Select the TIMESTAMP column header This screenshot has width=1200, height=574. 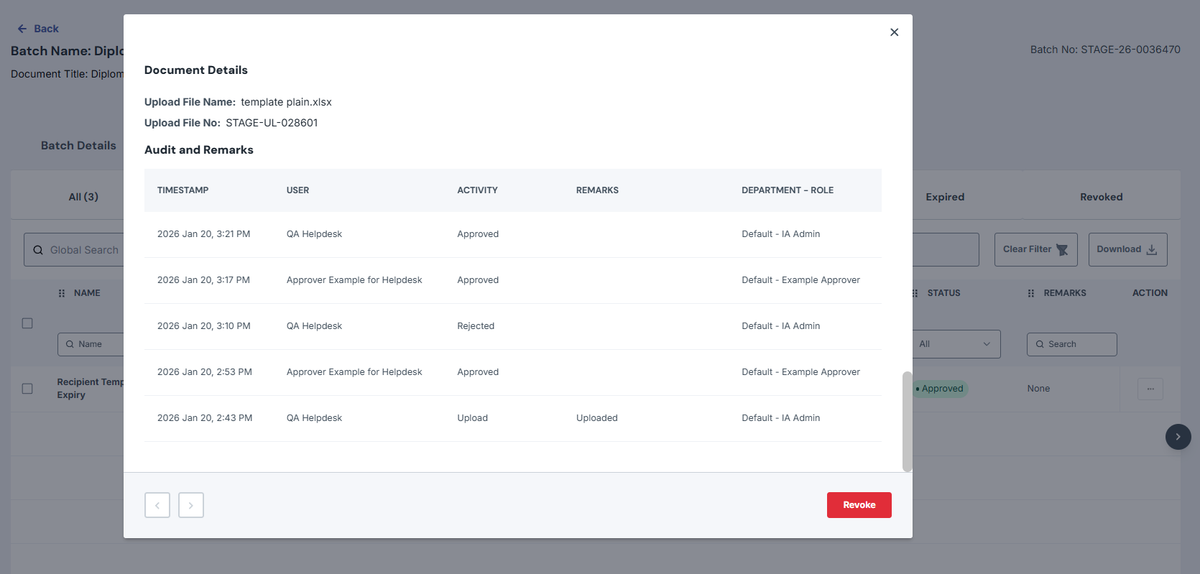(182, 190)
